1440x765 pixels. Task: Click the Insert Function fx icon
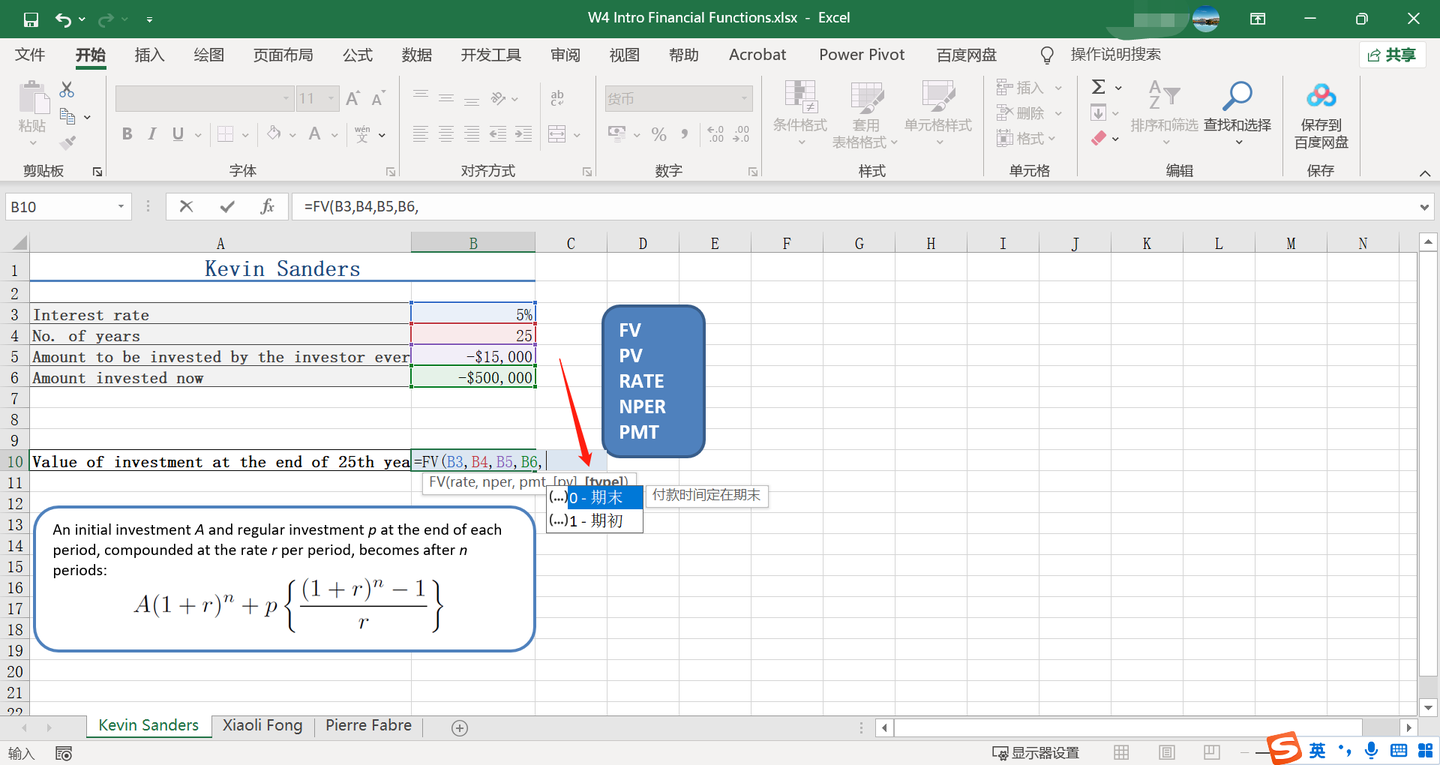coord(266,206)
